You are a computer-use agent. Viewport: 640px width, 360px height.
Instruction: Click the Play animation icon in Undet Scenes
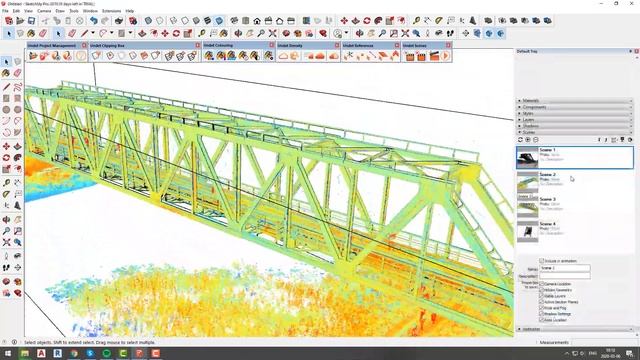click(446, 56)
